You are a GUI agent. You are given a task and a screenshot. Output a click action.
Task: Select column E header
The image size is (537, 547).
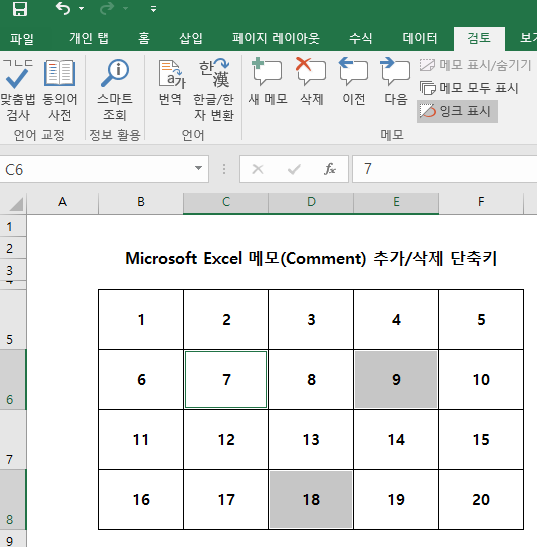coord(396,202)
